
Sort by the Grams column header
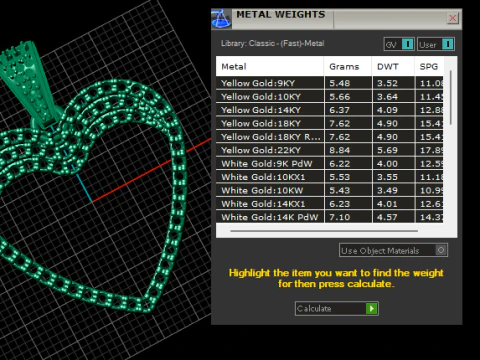[x=348, y=67]
